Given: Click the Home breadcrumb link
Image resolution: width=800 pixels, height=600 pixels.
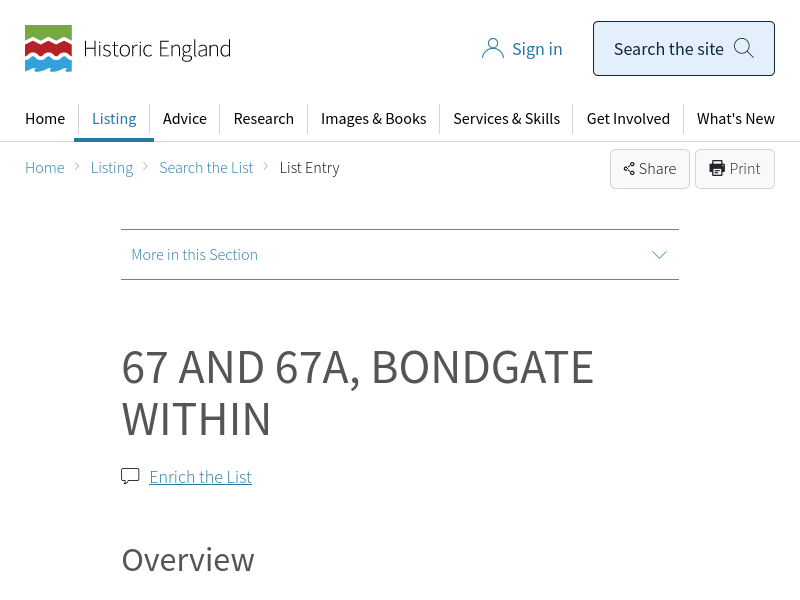Looking at the screenshot, I should tap(45, 167).
